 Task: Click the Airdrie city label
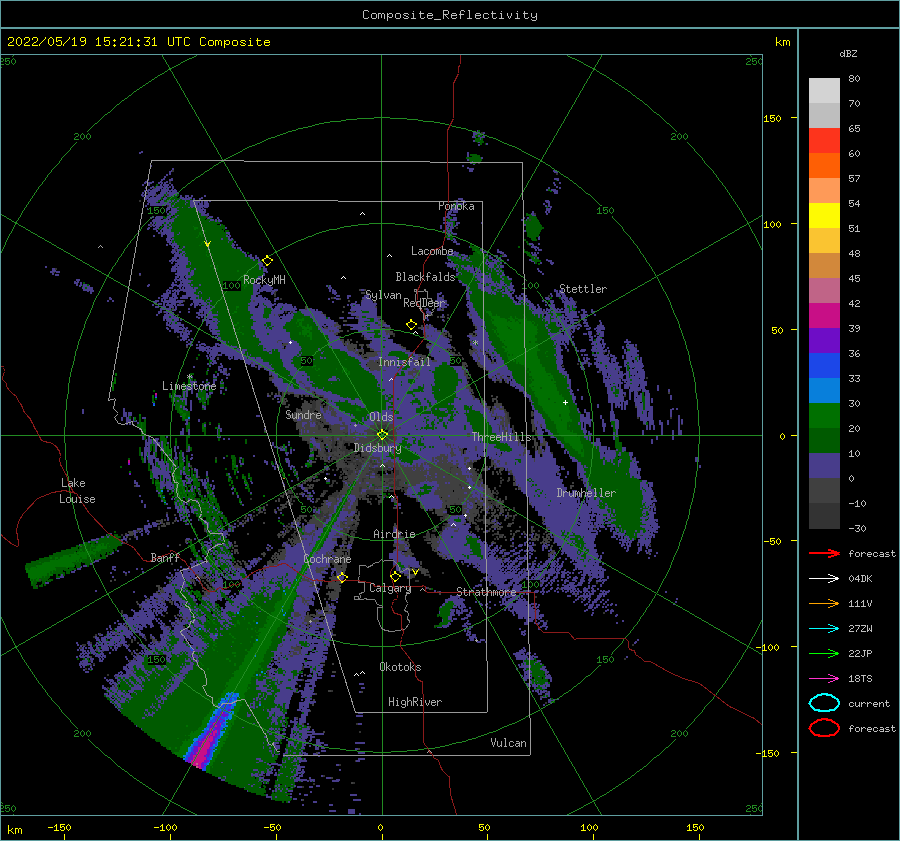[x=394, y=534]
